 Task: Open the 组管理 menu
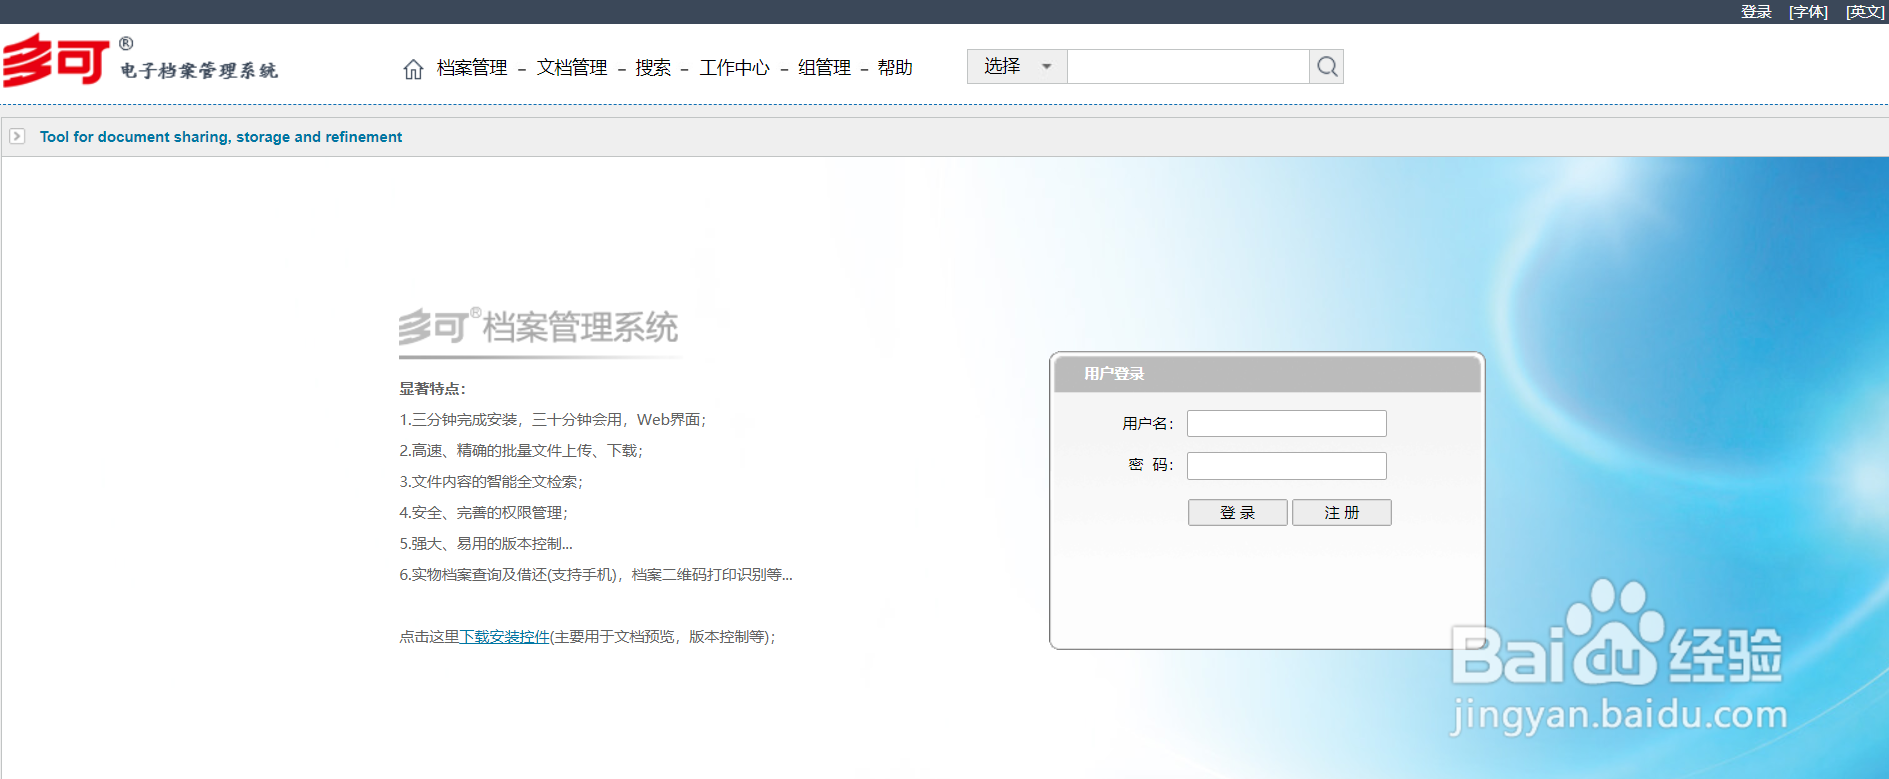pyautogui.click(x=825, y=68)
